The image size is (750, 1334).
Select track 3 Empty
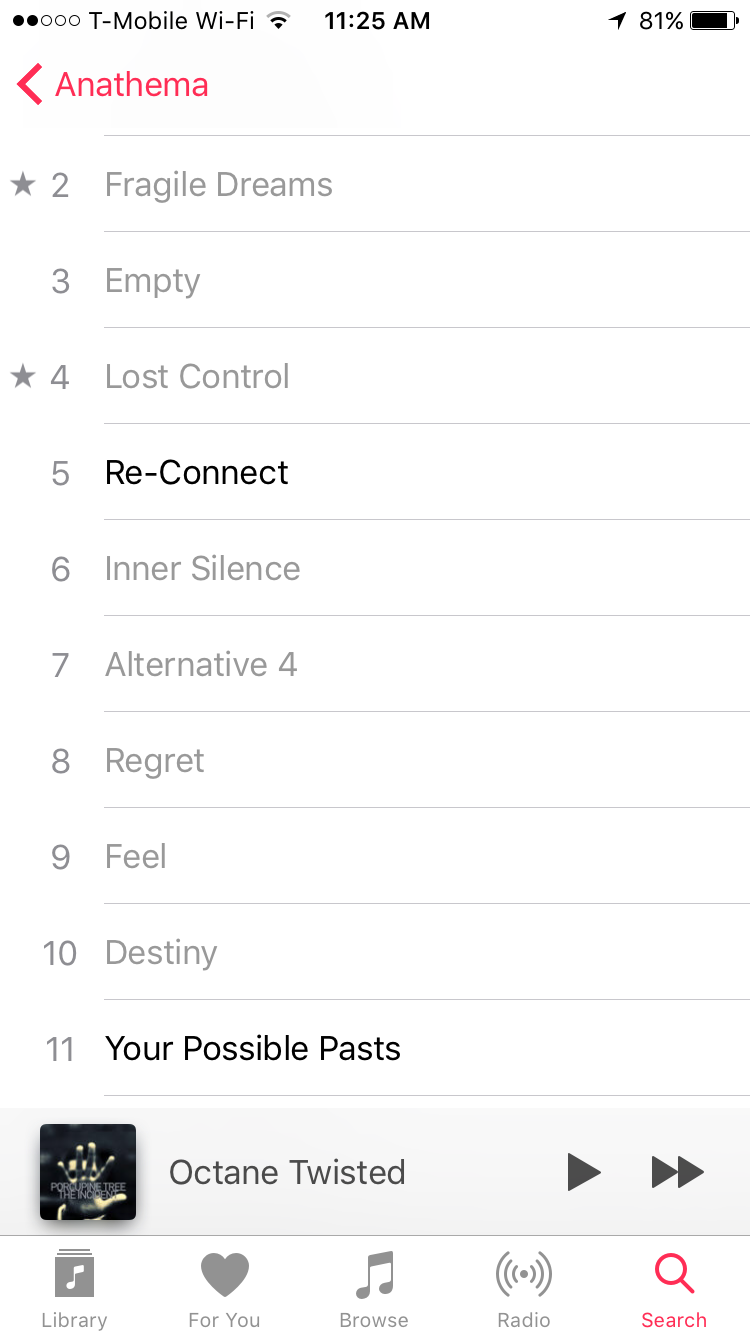[x=375, y=280]
